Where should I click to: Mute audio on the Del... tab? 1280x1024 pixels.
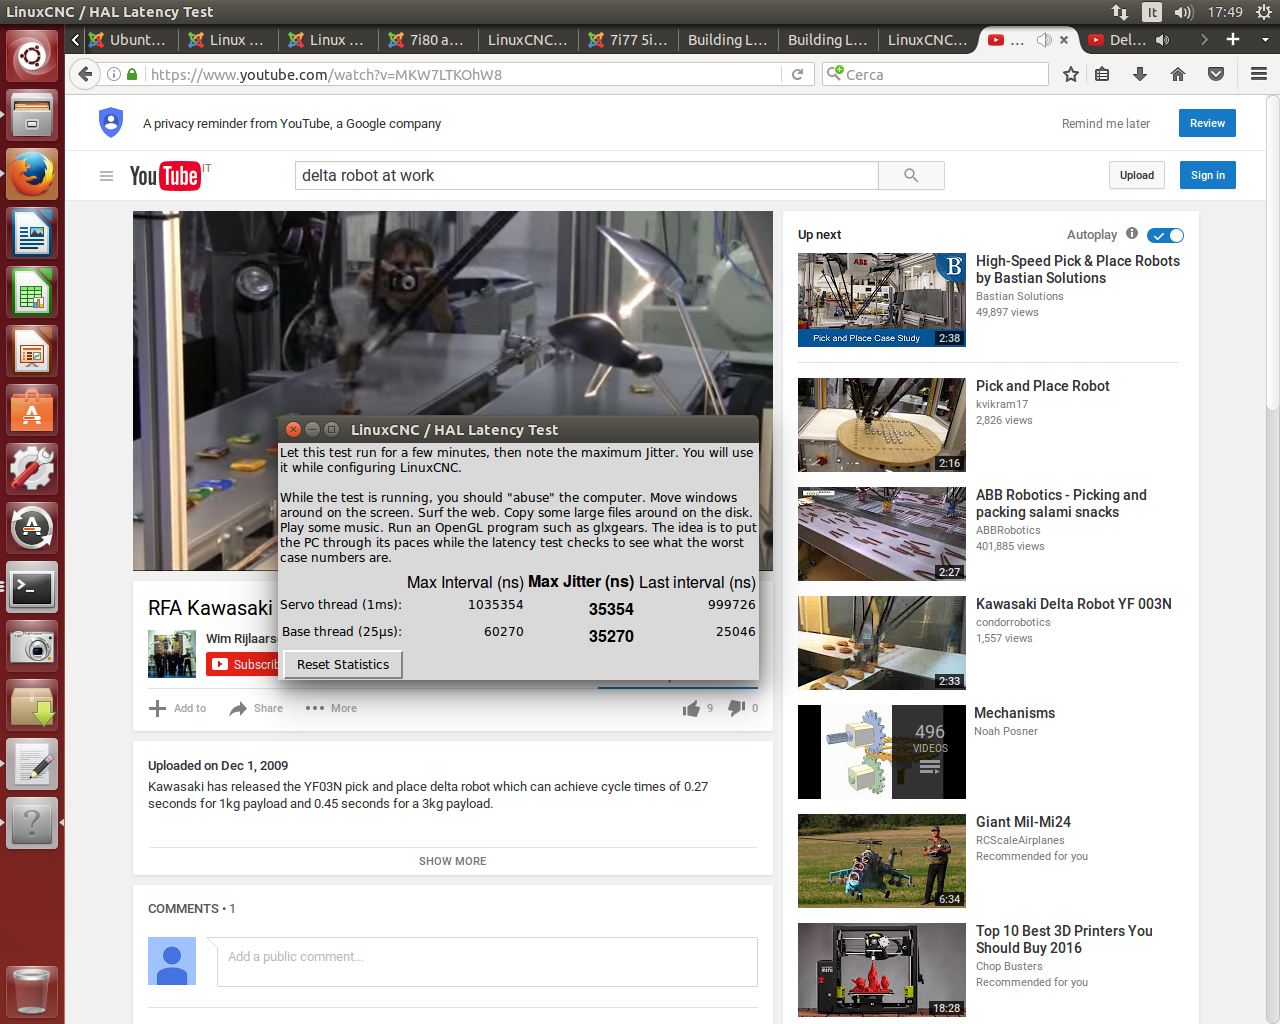(1162, 40)
